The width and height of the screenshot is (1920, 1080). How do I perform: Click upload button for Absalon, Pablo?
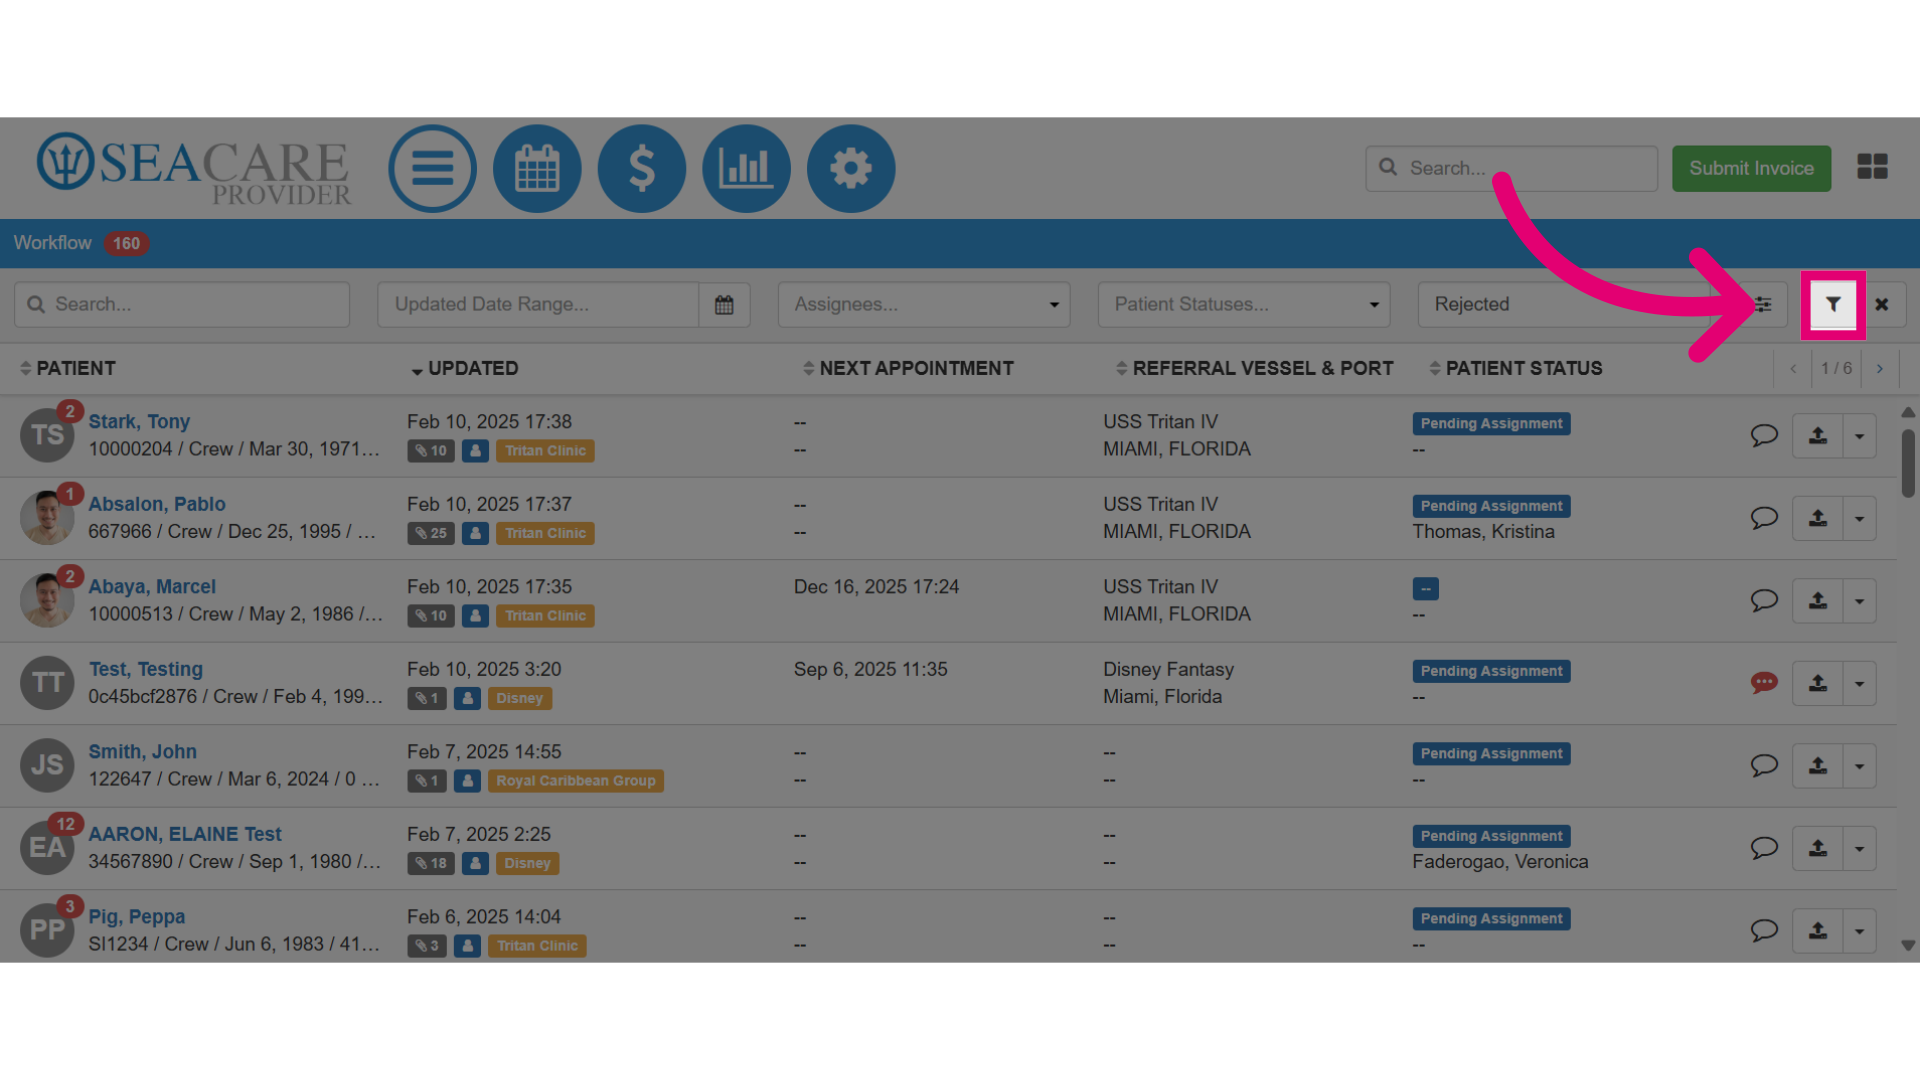click(x=1817, y=518)
